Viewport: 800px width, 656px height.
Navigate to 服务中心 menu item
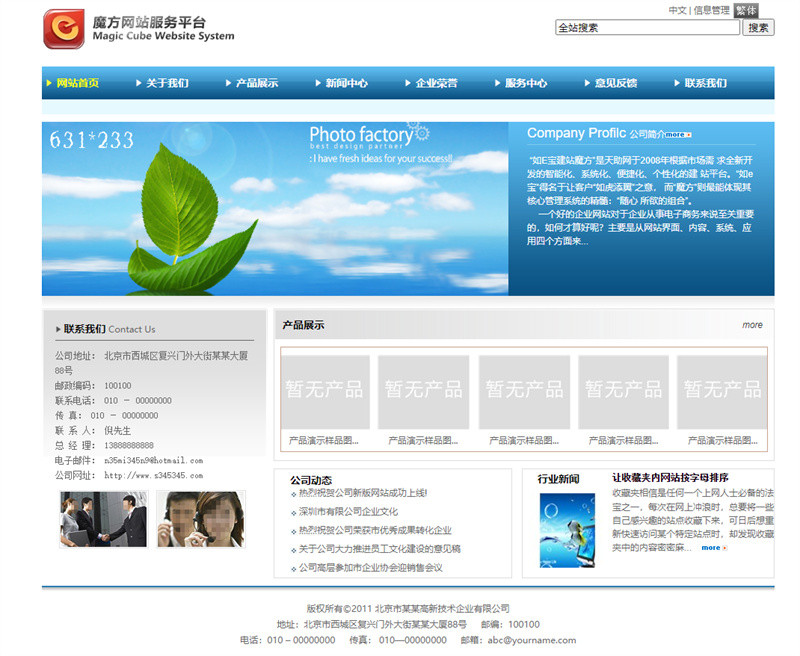coord(526,83)
